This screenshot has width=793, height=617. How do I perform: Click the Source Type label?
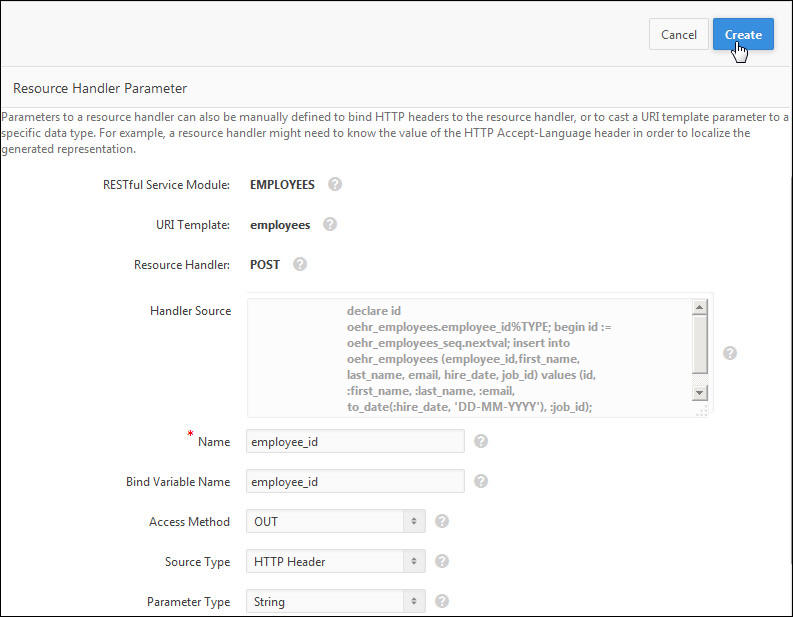click(x=197, y=562)
